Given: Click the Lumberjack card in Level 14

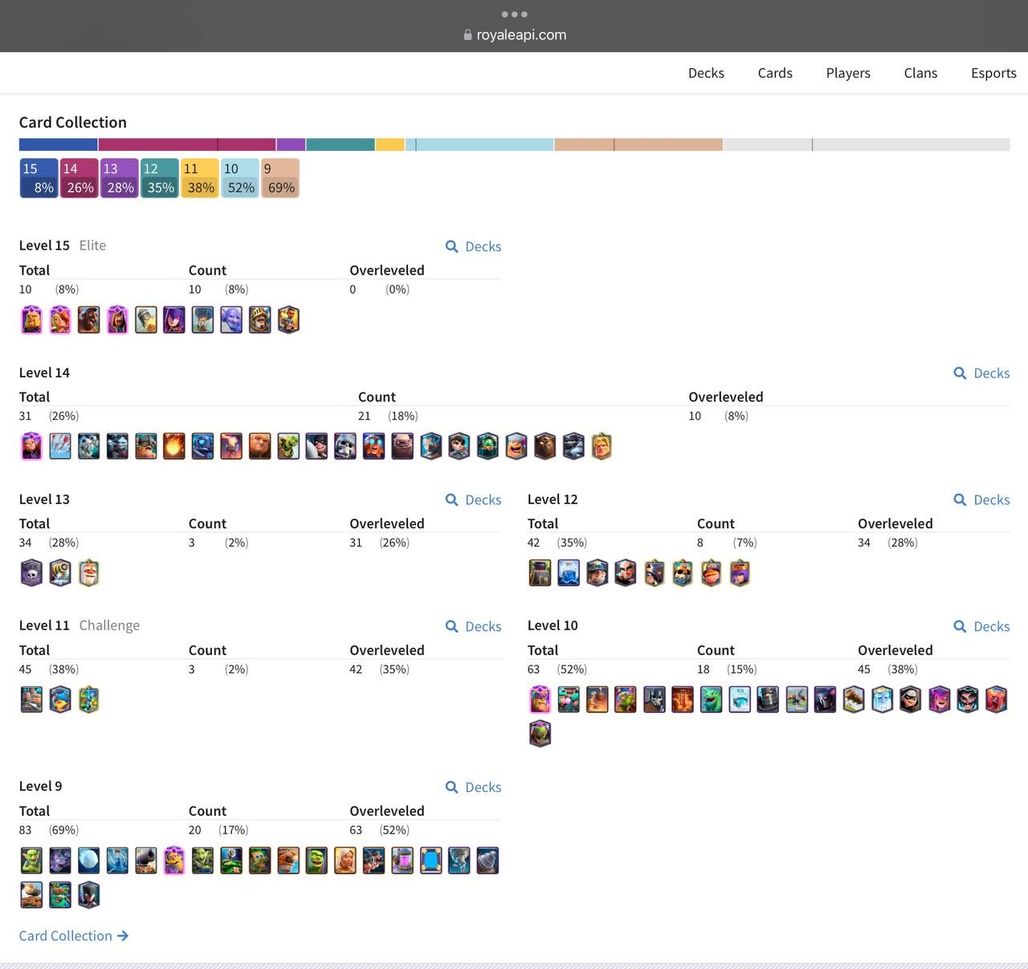Looking at the screenshot, I should pyautogui.click(x=516, y=446).
